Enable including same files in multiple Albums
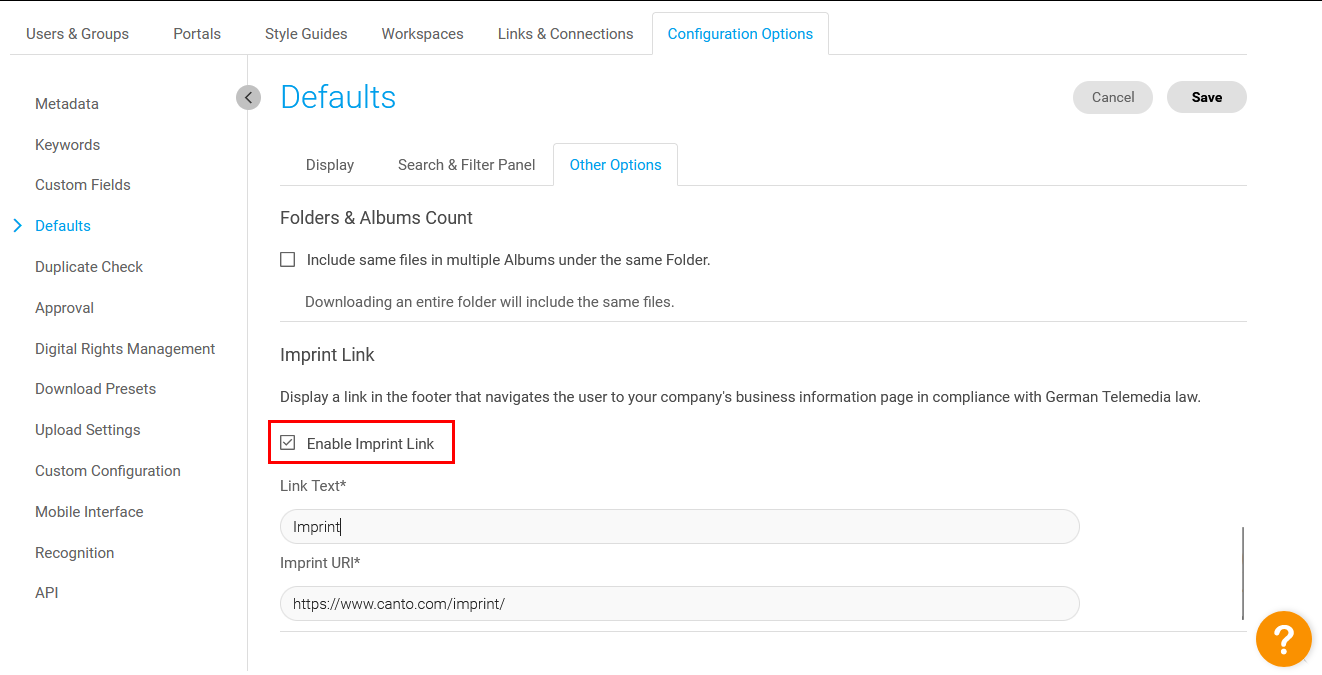Screen dimensions: 1322x675 click(x=287, y=258)
